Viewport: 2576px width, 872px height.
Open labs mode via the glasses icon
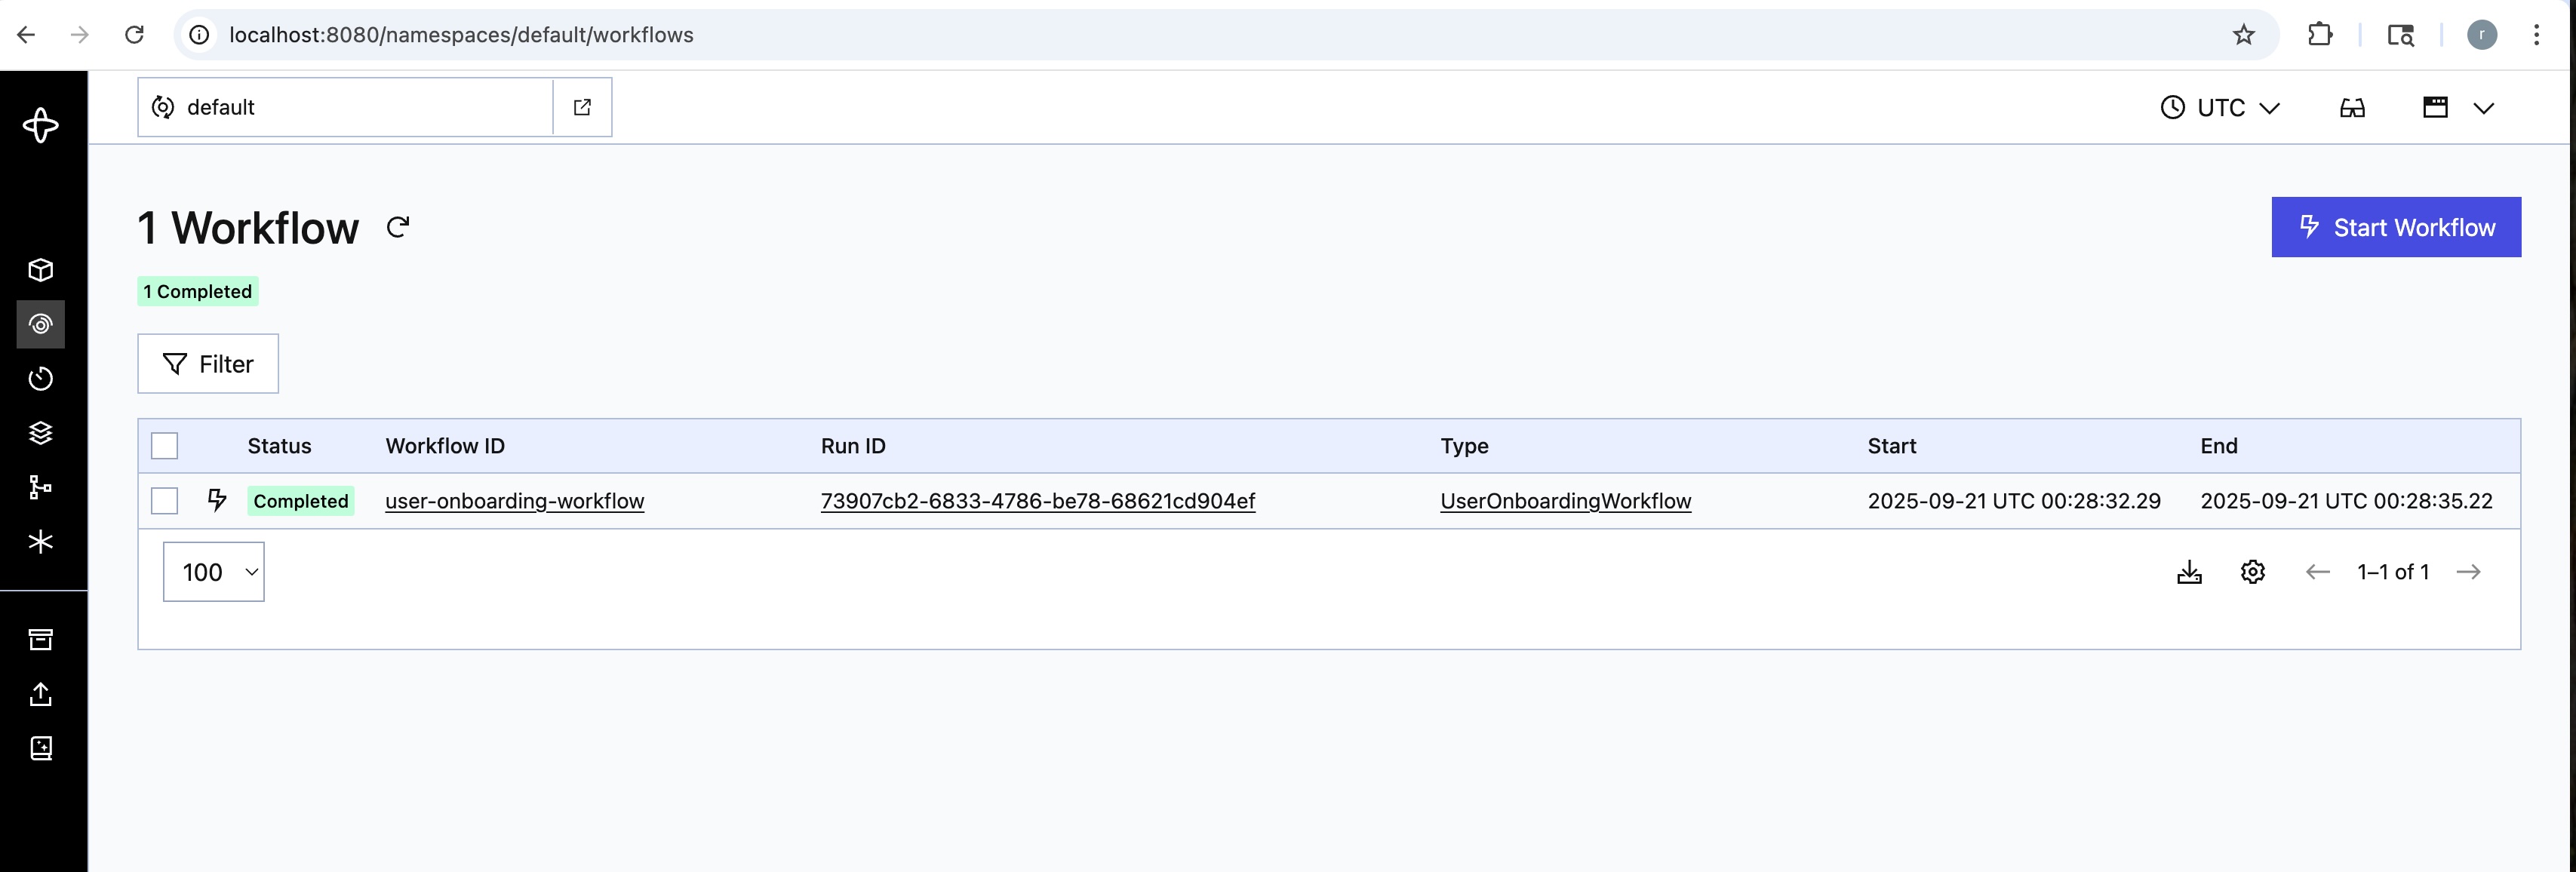click(x=2352, y=107)
